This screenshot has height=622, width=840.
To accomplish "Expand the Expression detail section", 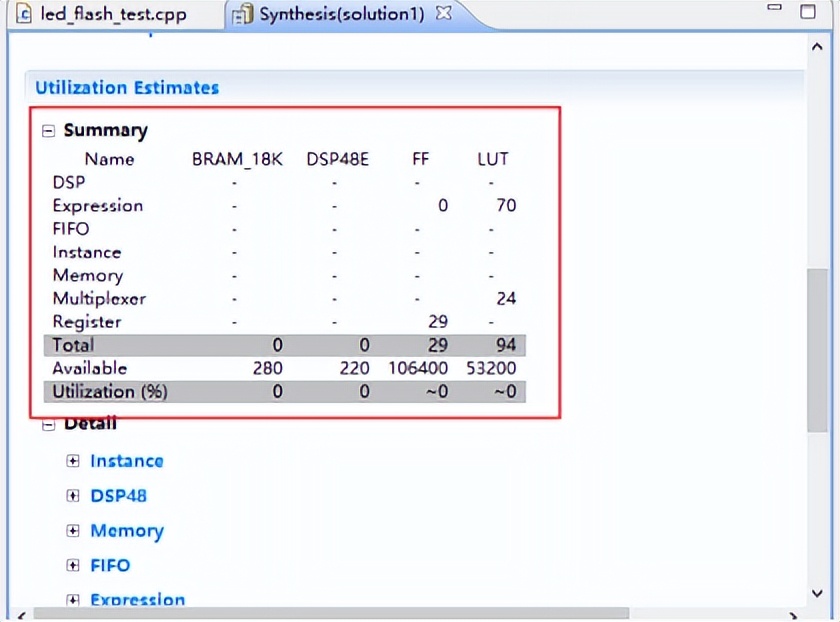I will coord(73,600).
